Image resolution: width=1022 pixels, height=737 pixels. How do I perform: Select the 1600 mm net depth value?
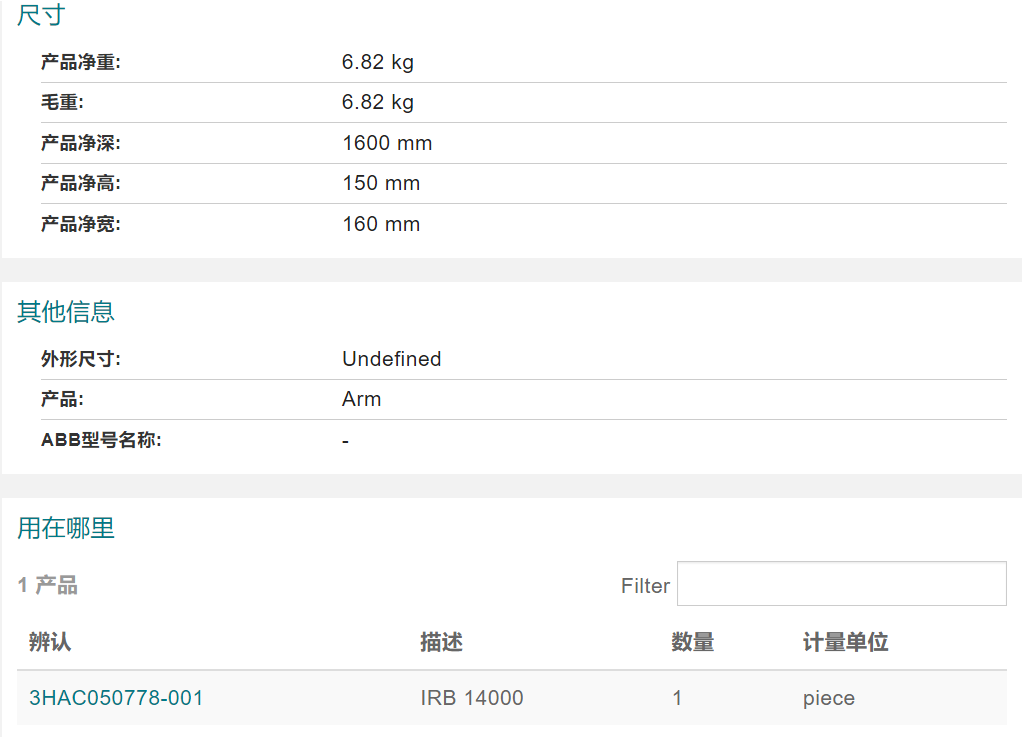pos(387,143)
